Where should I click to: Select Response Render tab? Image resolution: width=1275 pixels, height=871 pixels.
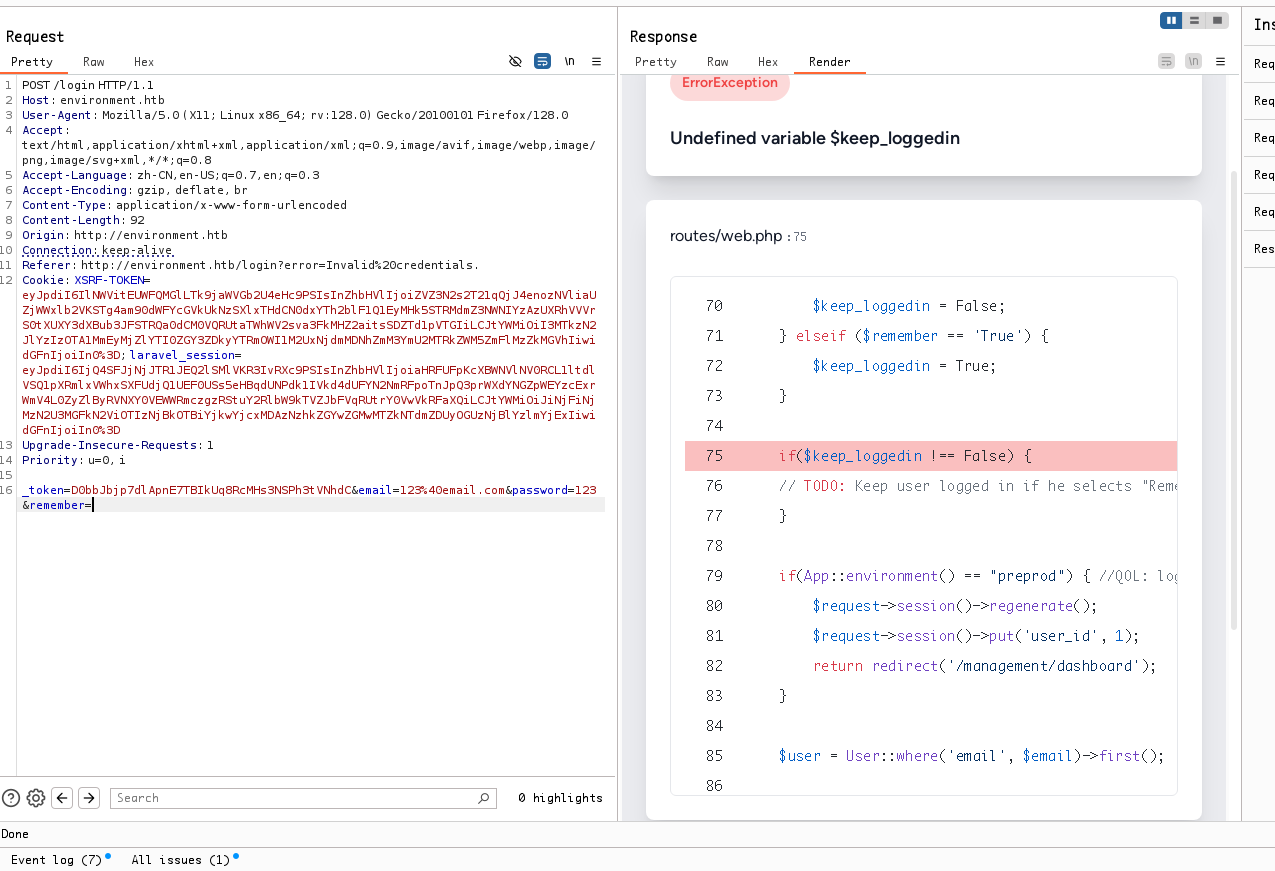click(x=830, y=62)
